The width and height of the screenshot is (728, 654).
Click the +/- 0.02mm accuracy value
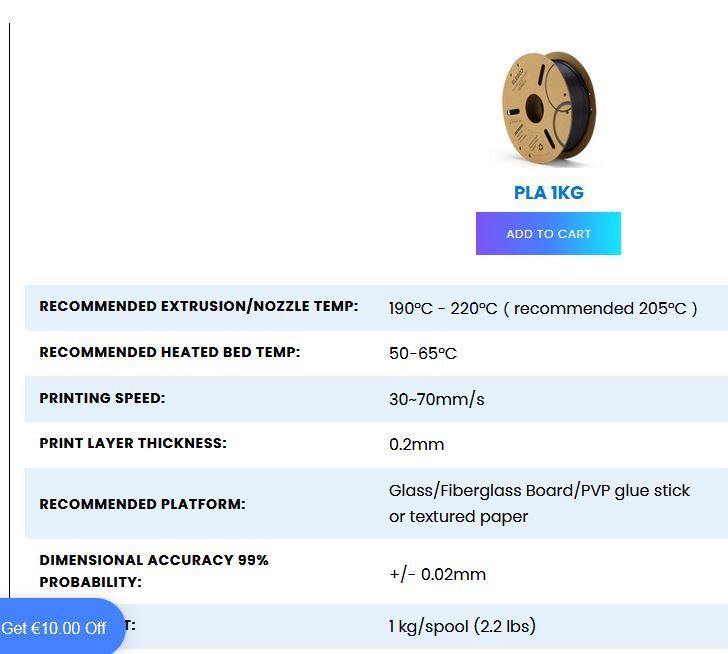[437, 575]
